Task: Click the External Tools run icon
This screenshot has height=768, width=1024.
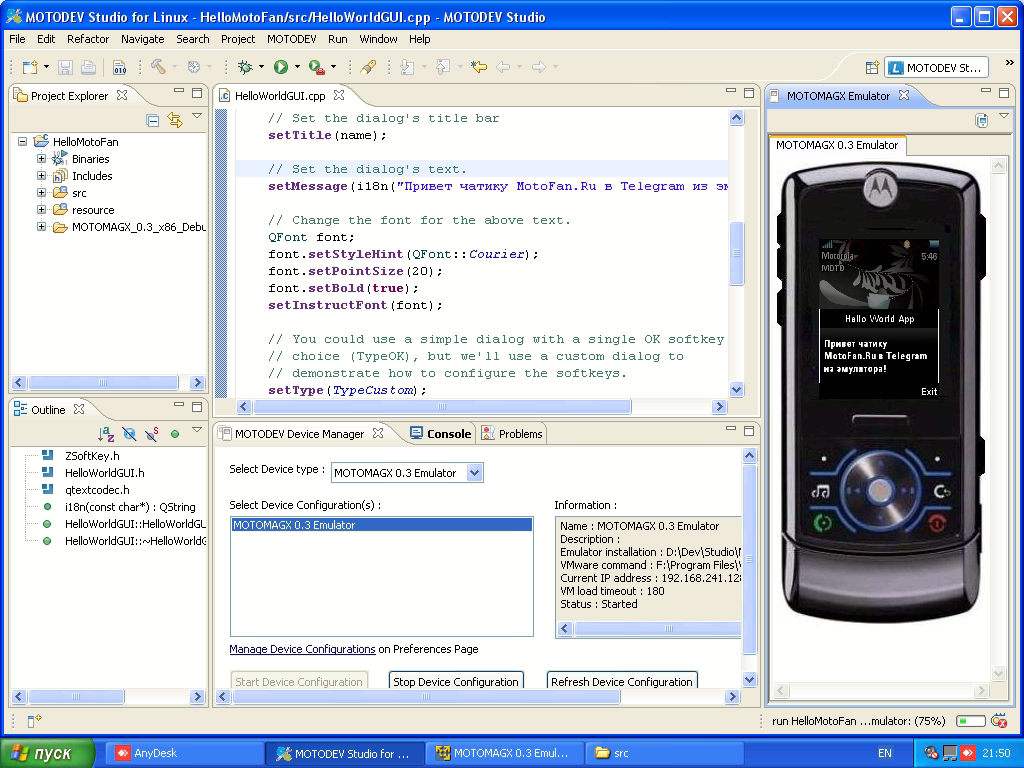Action: 317,67
